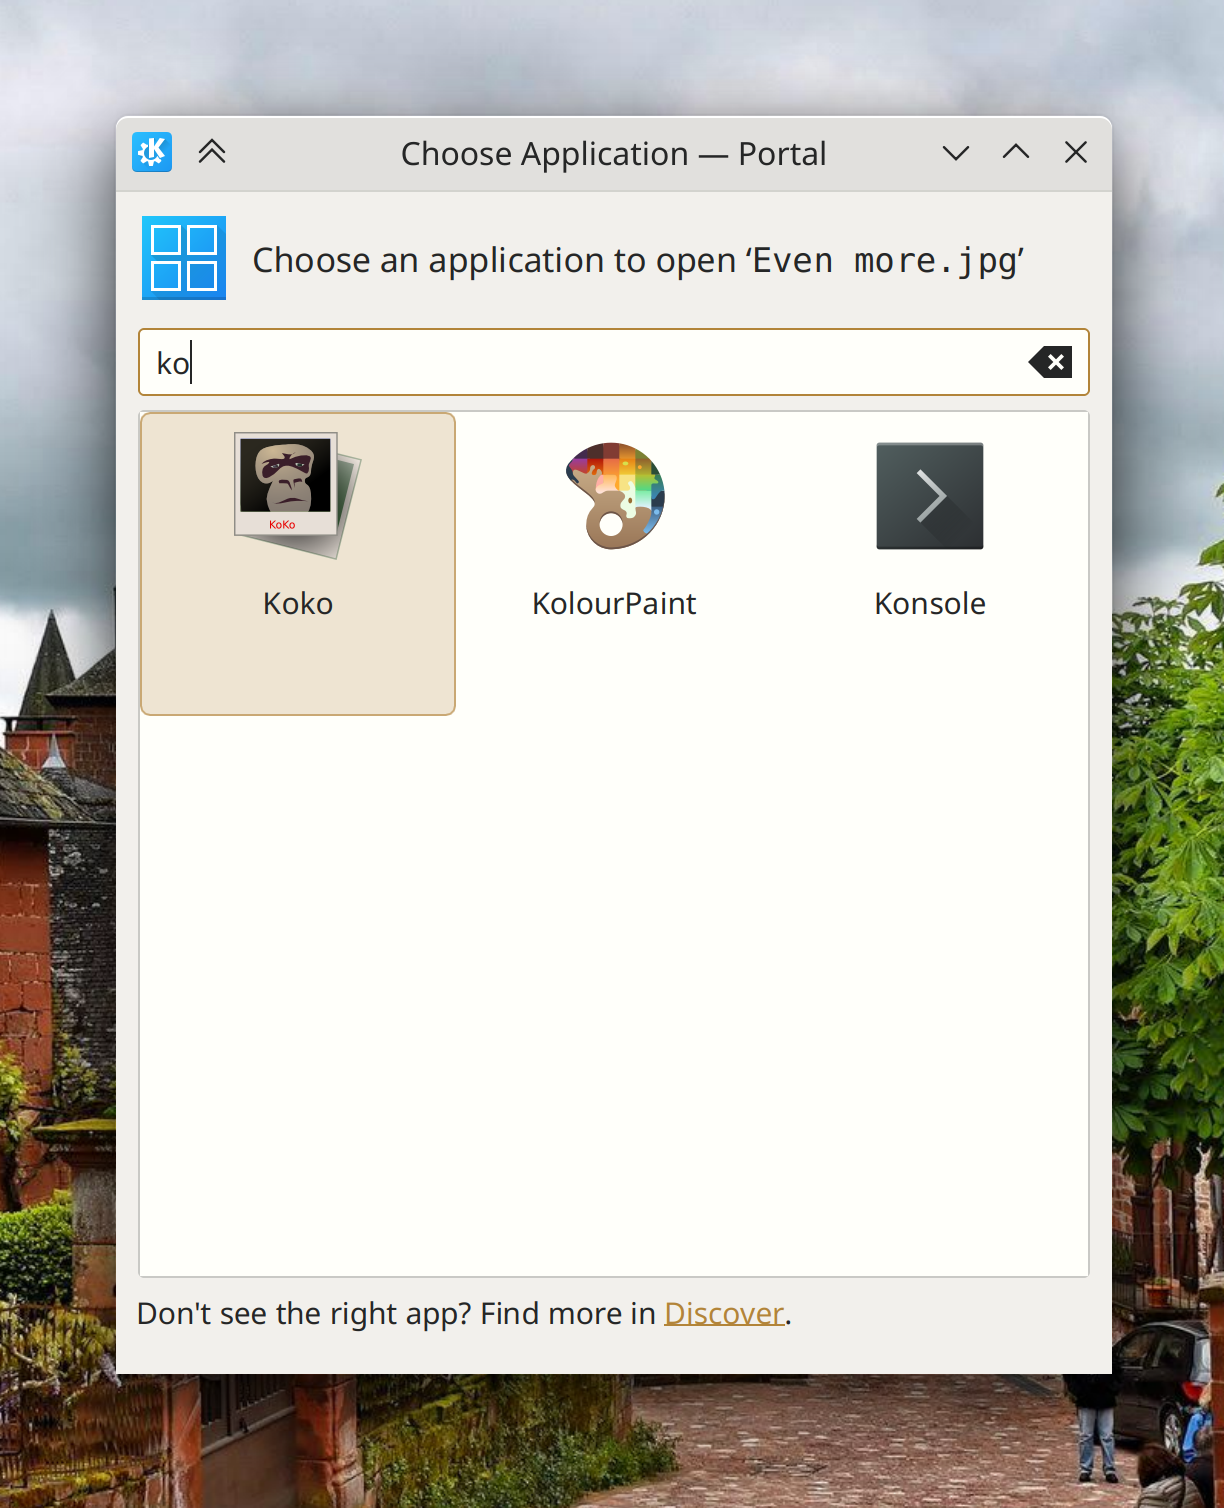Minimize the Choose Application dialog
Image resolution: width=1224 pixels, height=1508 pixels.
[x=956, y=153]
